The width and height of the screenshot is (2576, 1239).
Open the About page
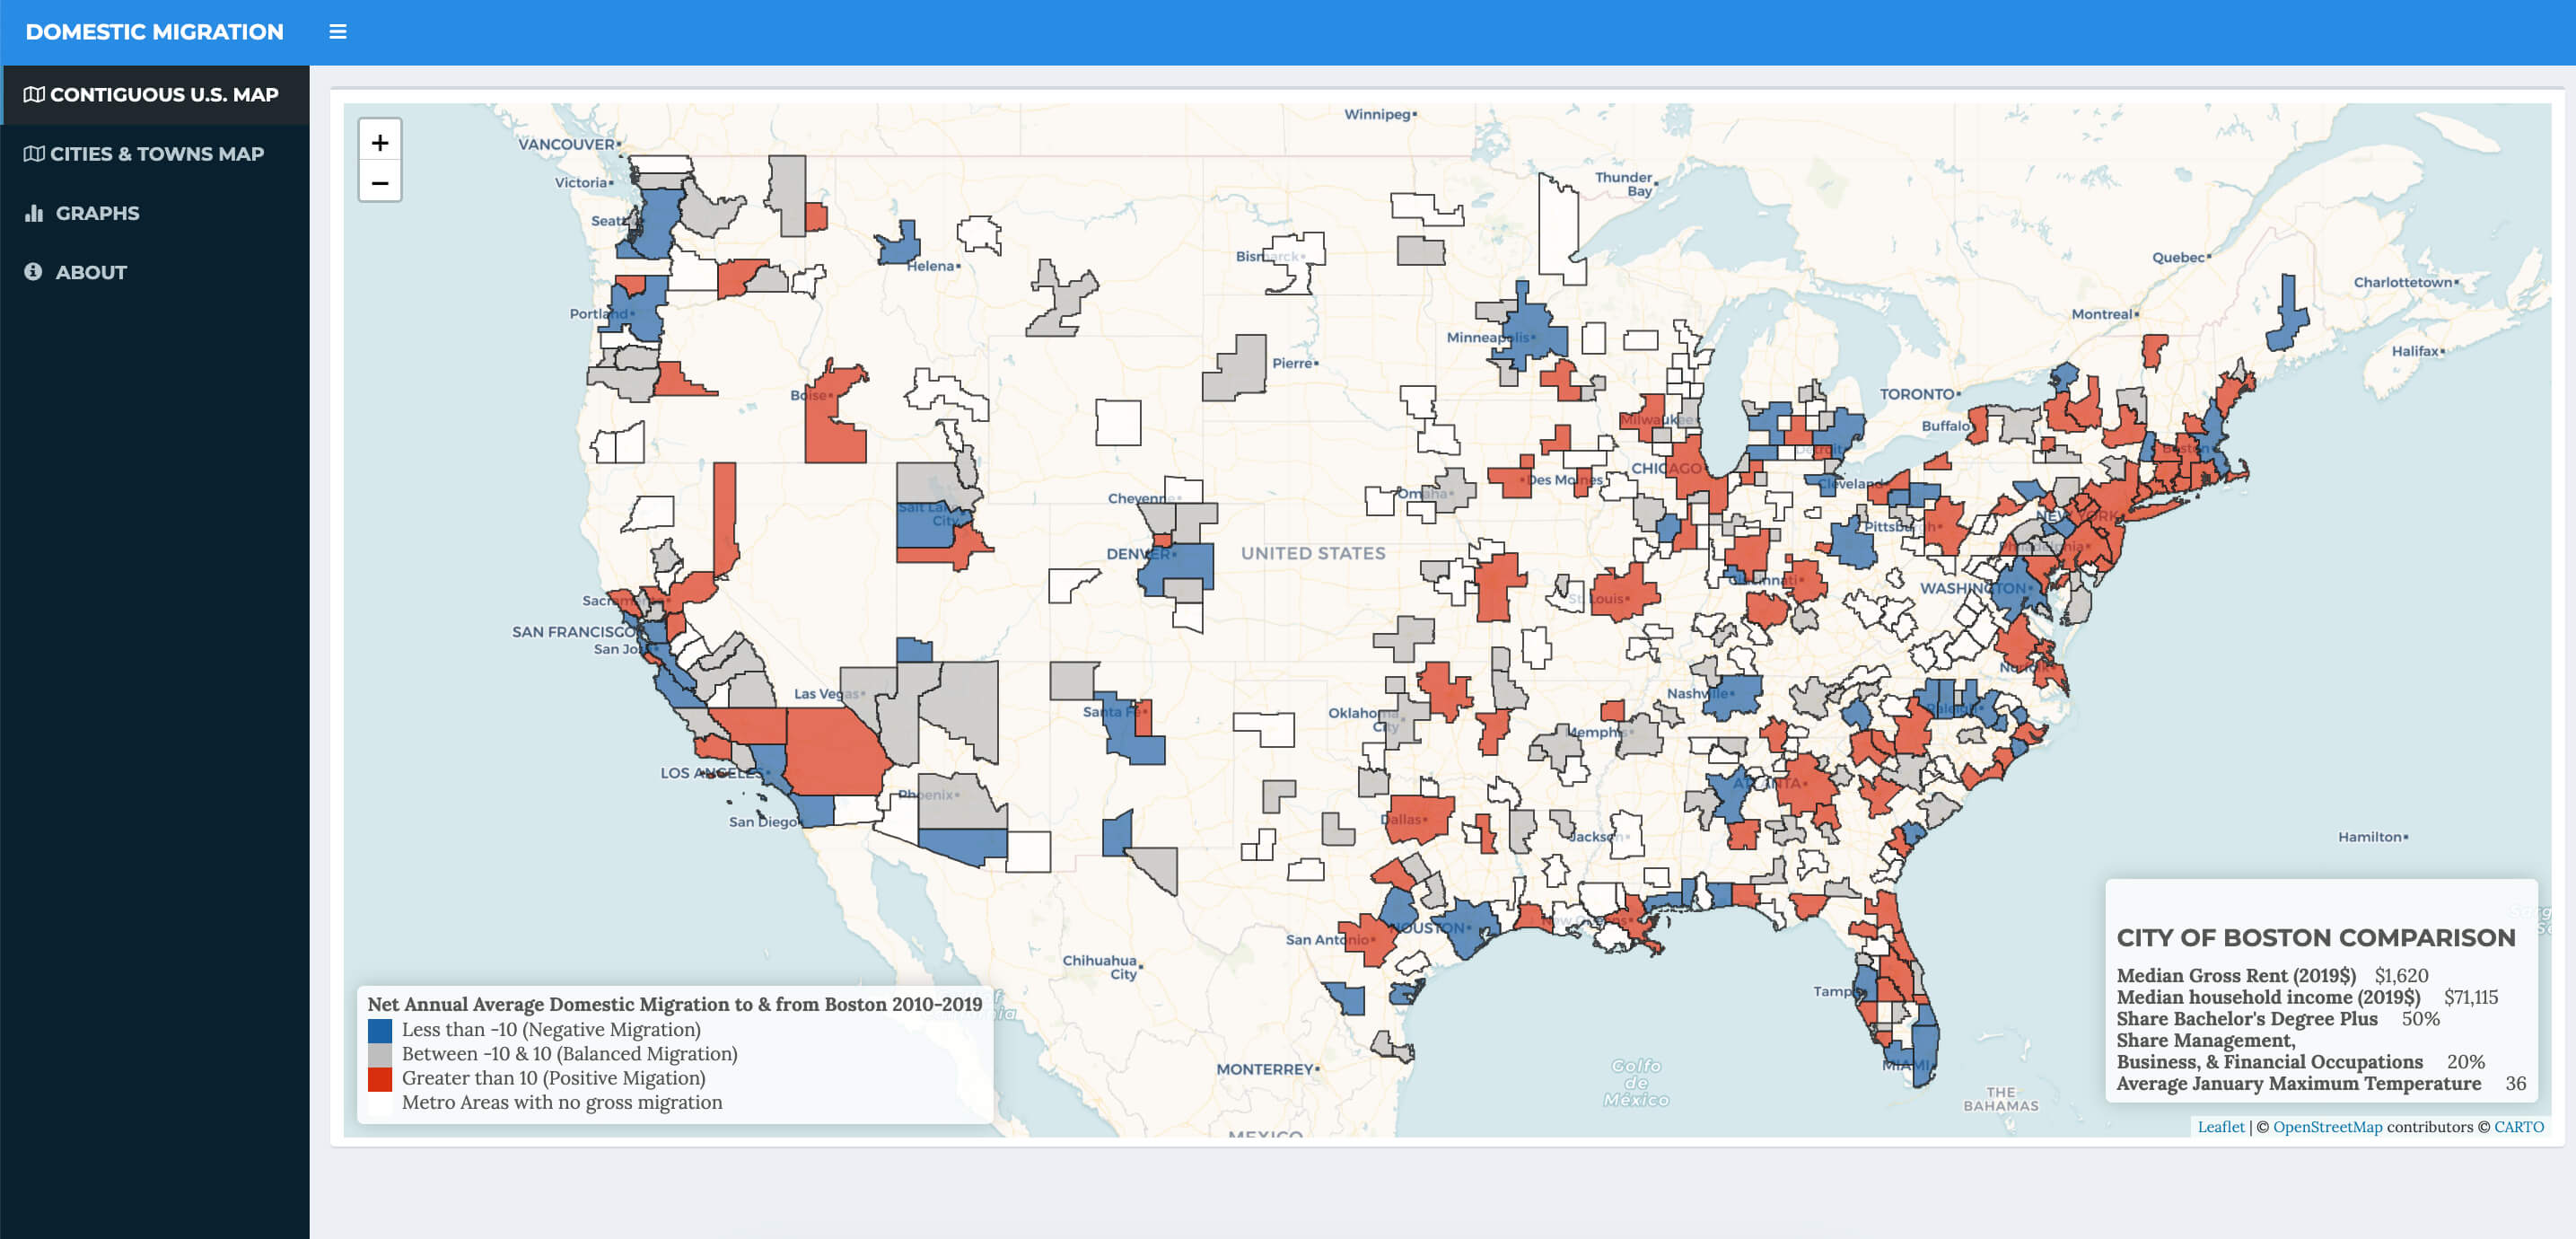91,272
